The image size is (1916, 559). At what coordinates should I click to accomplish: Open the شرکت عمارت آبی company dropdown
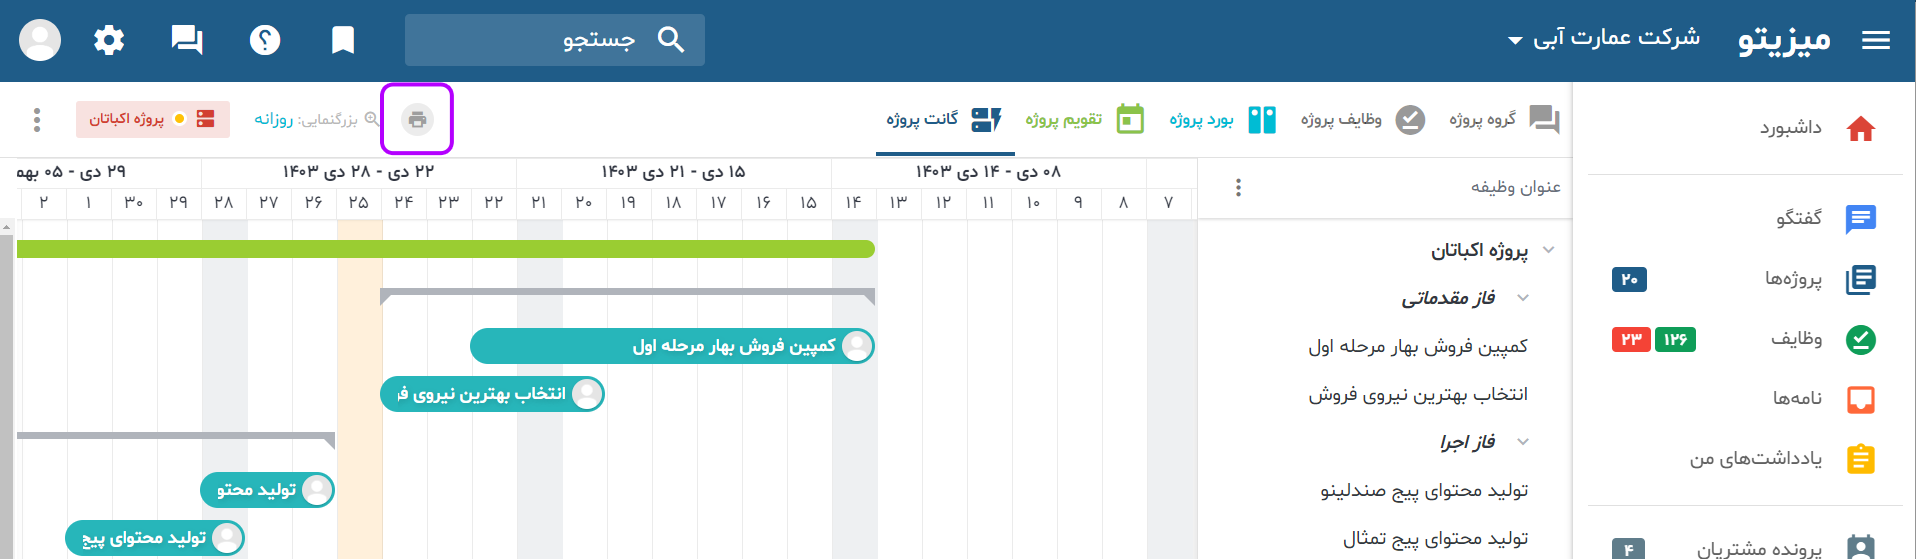[1603, 39]
